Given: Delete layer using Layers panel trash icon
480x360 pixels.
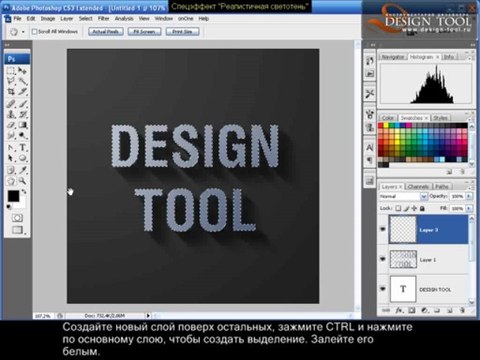Looking at the screenshot, I should 462,310.
